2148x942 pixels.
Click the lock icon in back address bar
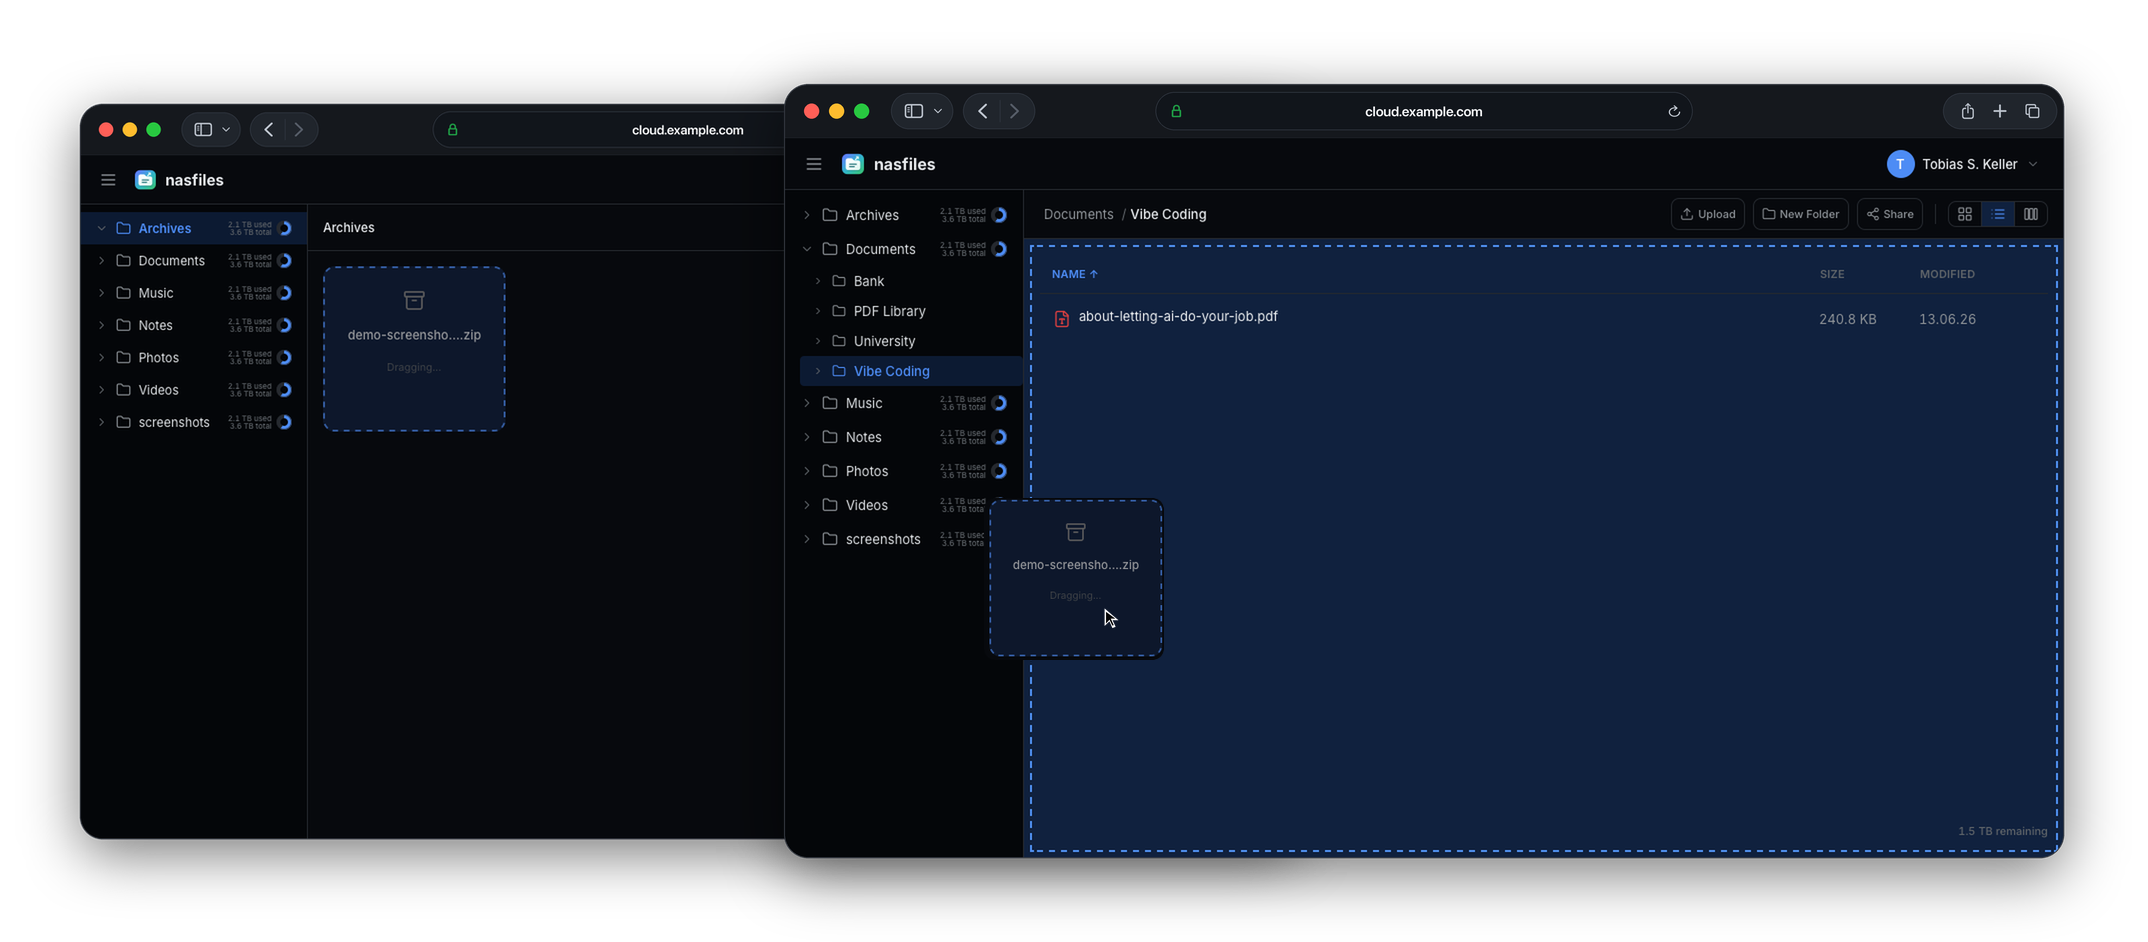pos(453,130)
